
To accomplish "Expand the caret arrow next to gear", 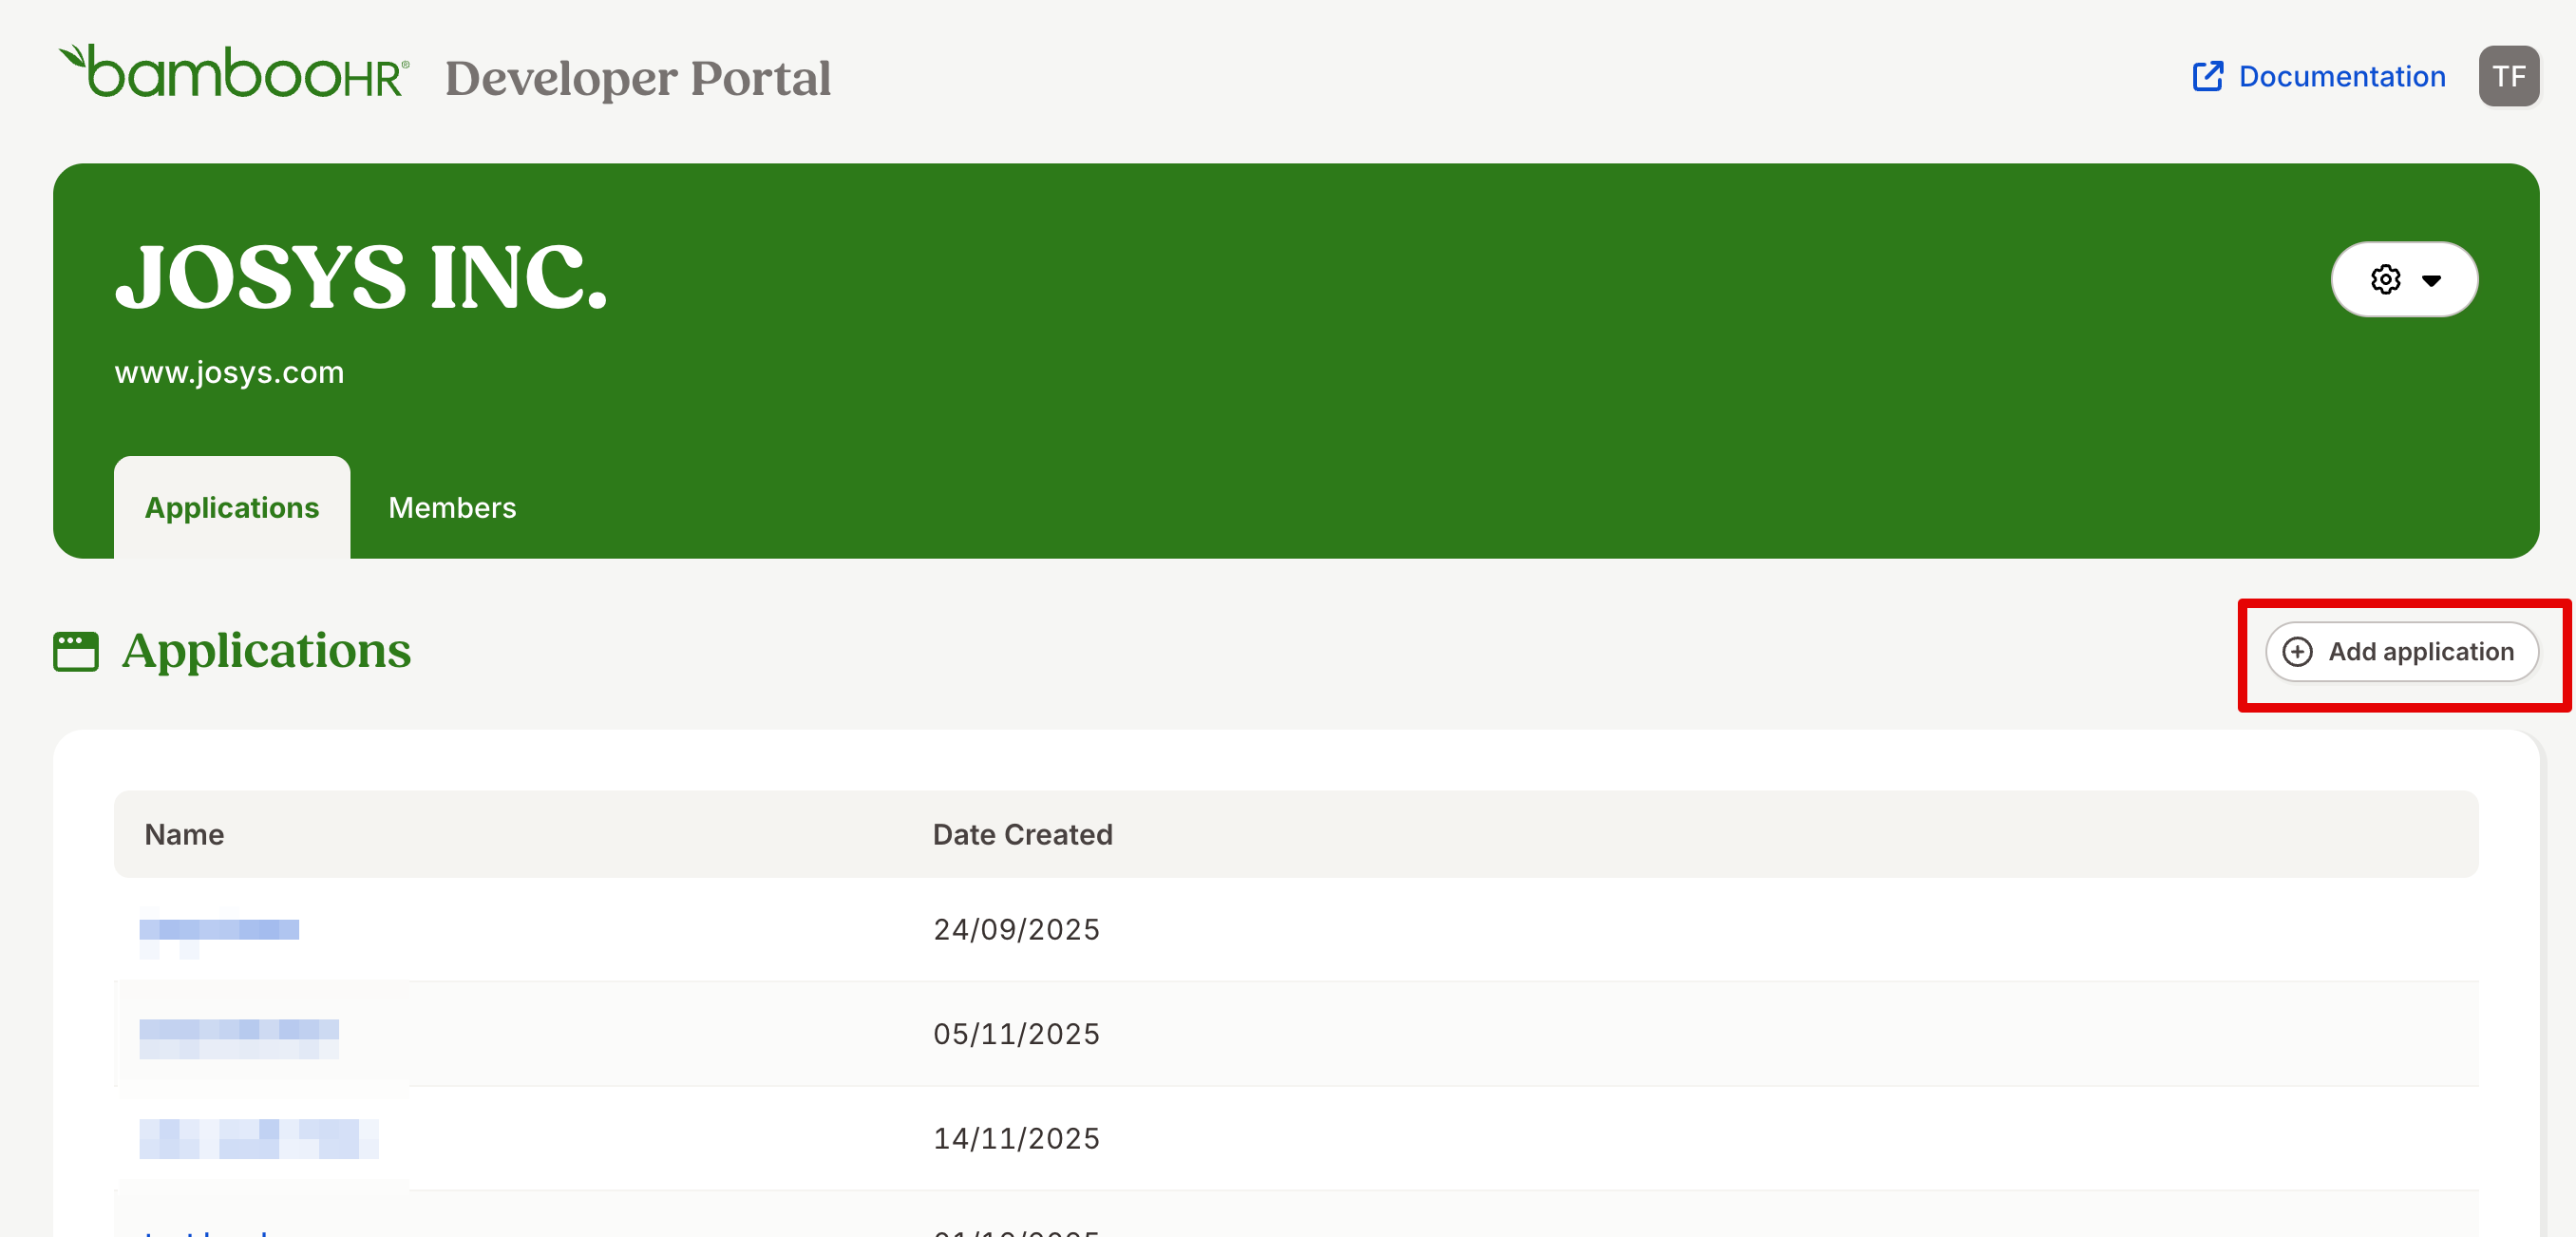I will click(2431, 281).
